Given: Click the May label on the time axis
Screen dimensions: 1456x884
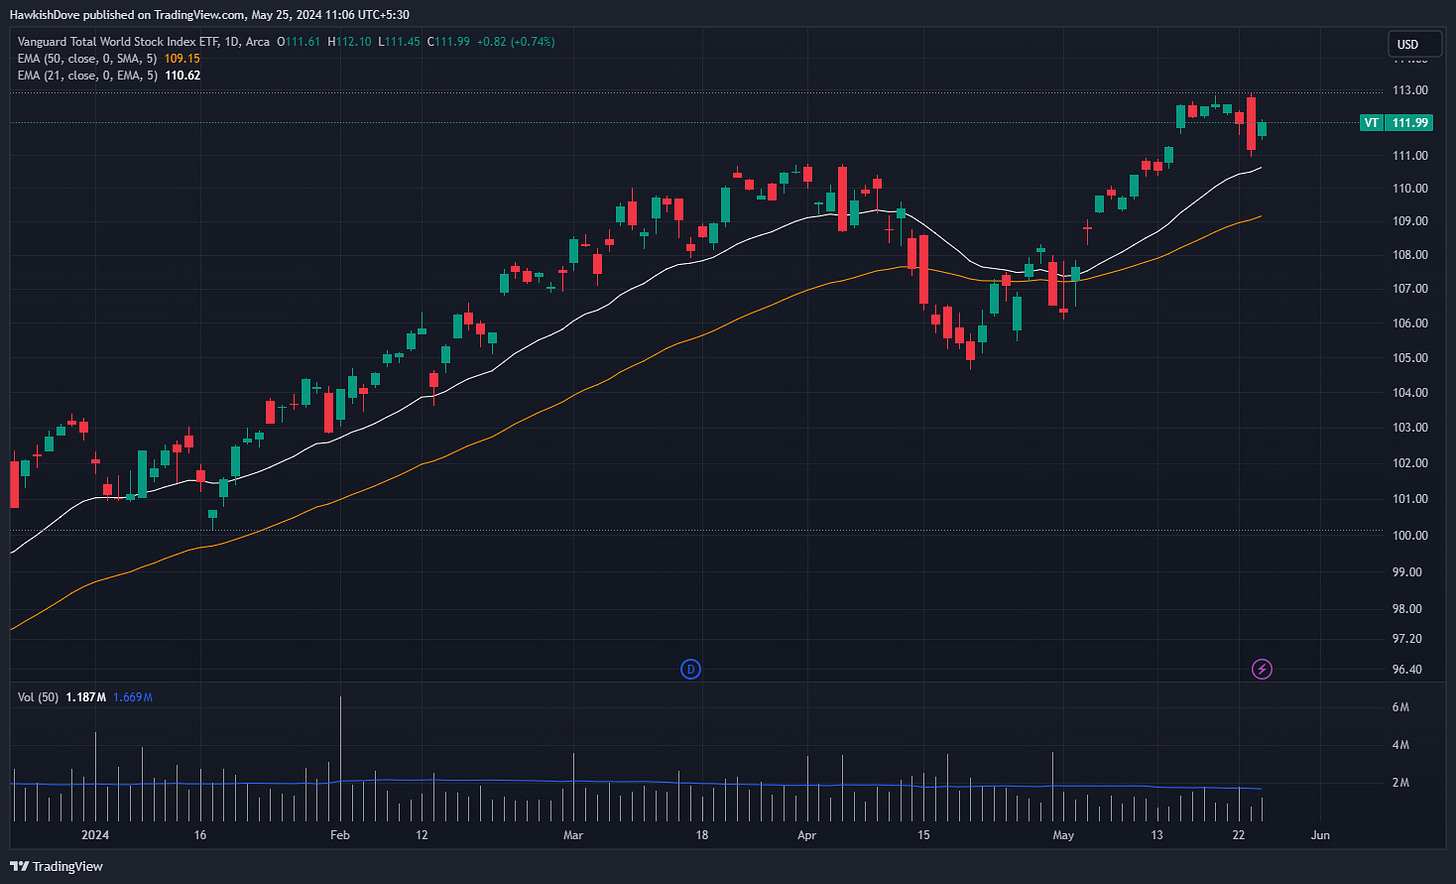Looking at the screenshot, I should point(1063,835).
